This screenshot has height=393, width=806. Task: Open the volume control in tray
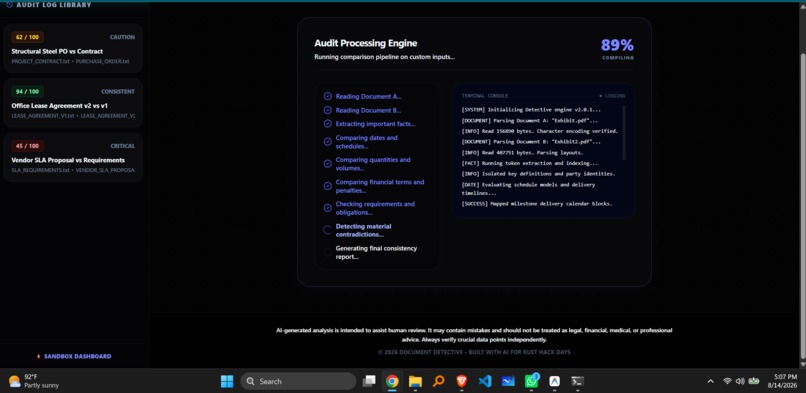pos(740,381)
